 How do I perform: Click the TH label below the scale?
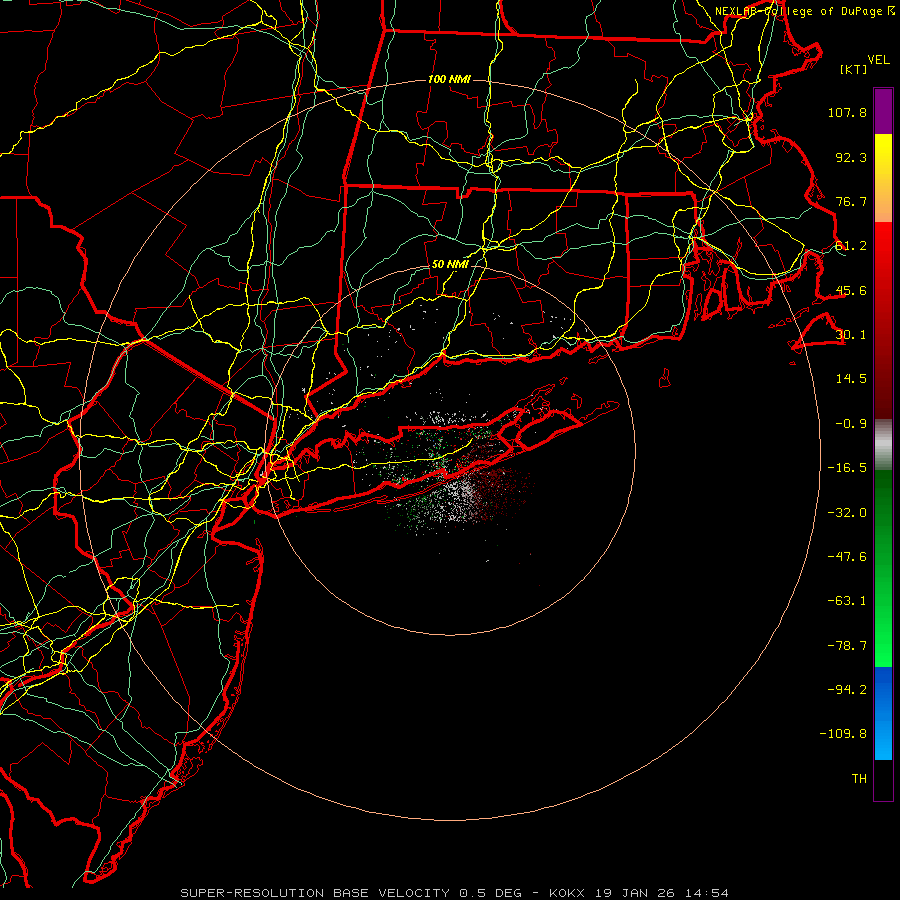click(859, 779)
